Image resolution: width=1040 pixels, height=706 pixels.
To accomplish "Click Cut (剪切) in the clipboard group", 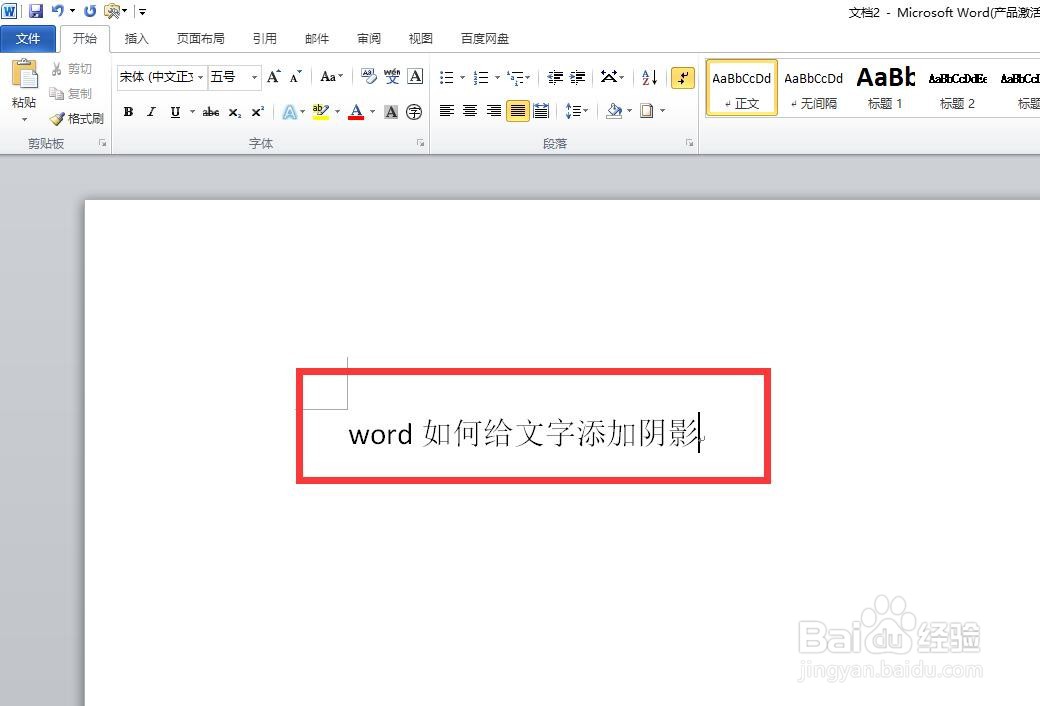I will (72, 69).
